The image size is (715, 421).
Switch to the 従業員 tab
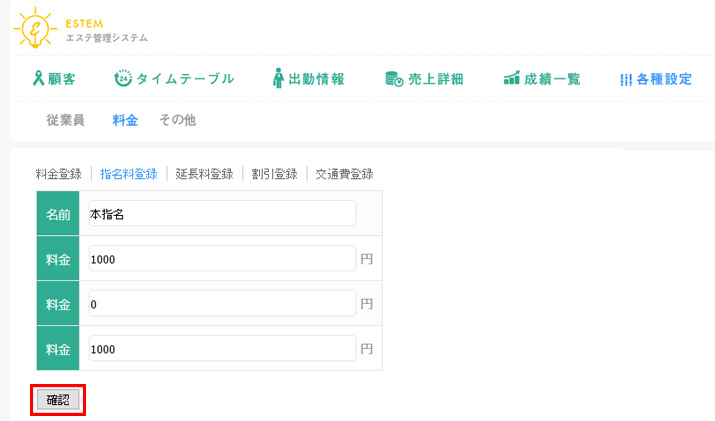pyautogui.click(x=65, y=120)
